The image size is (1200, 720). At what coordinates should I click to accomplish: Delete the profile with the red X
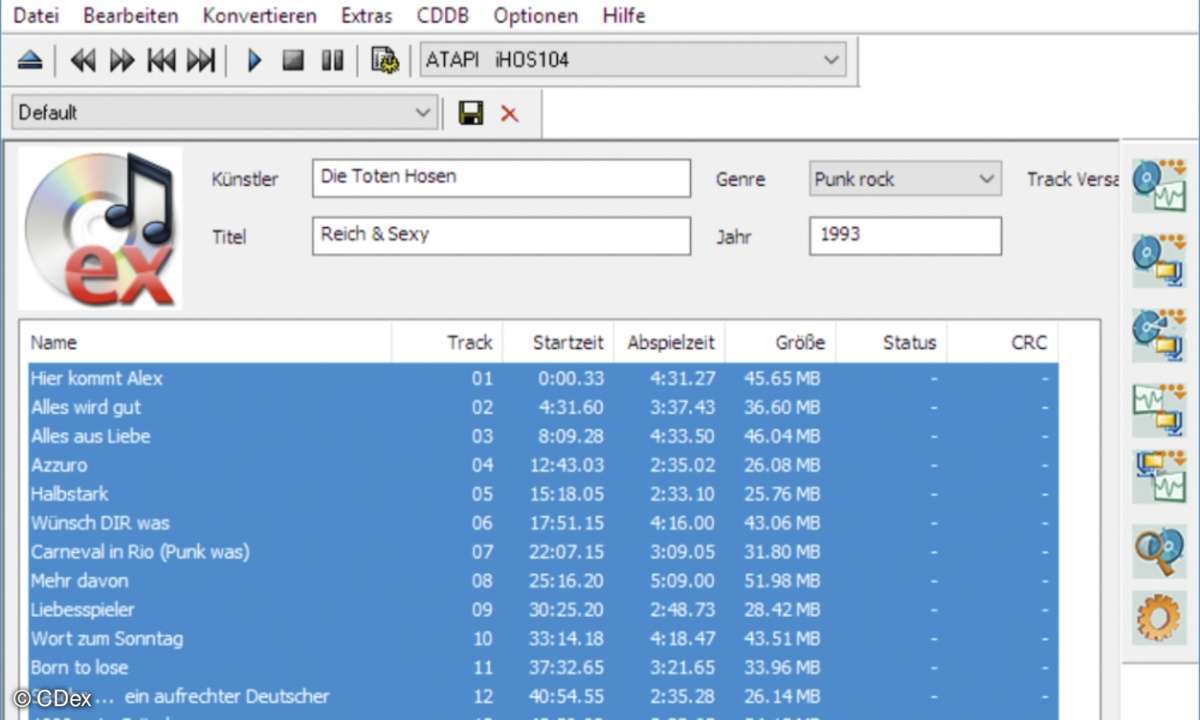tap(510, 114)
